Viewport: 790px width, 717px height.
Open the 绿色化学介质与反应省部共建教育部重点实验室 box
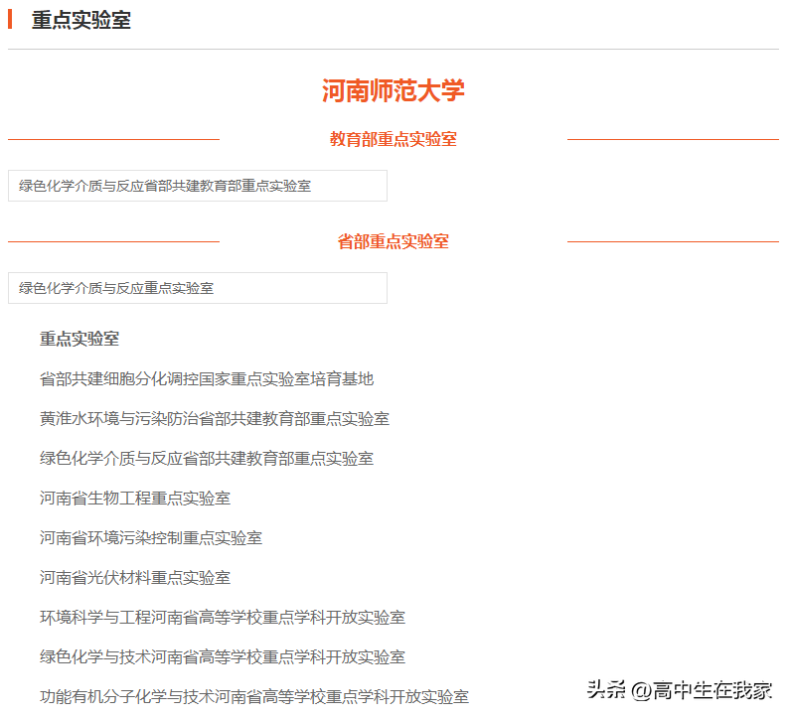(x=198, y=186)
